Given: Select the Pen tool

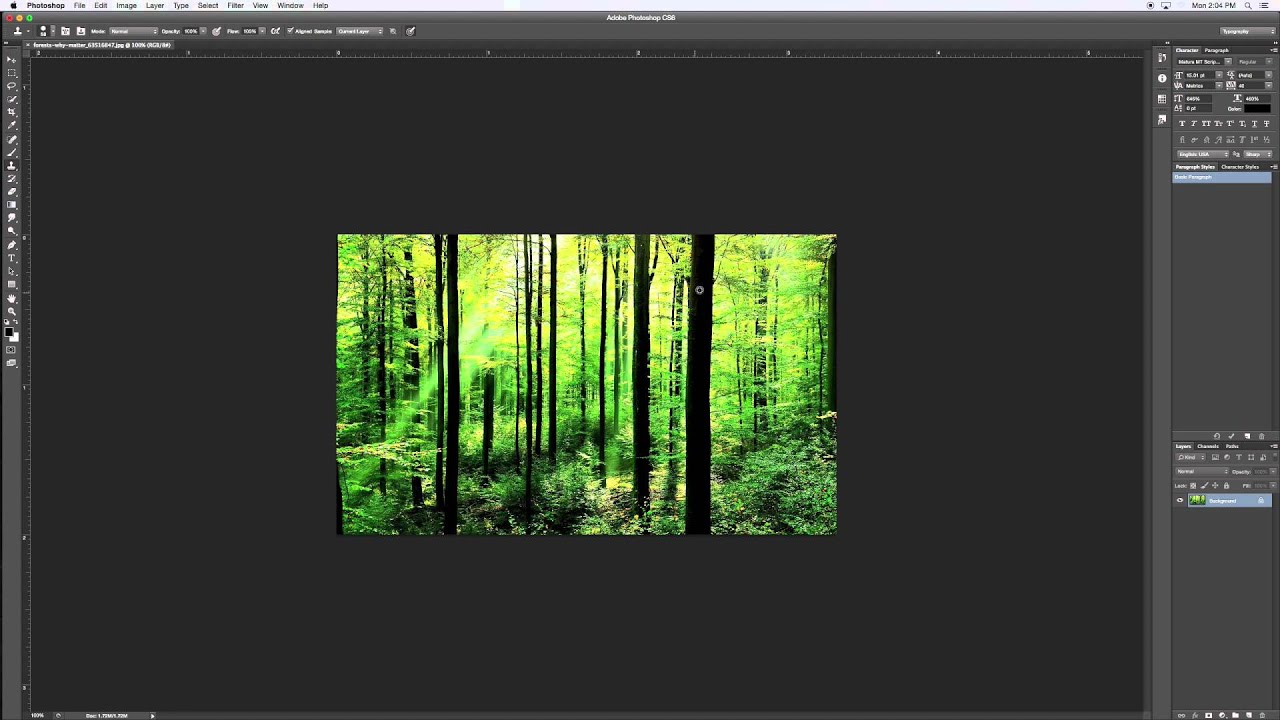Looking at the screenshot, I should click(12, 245).
